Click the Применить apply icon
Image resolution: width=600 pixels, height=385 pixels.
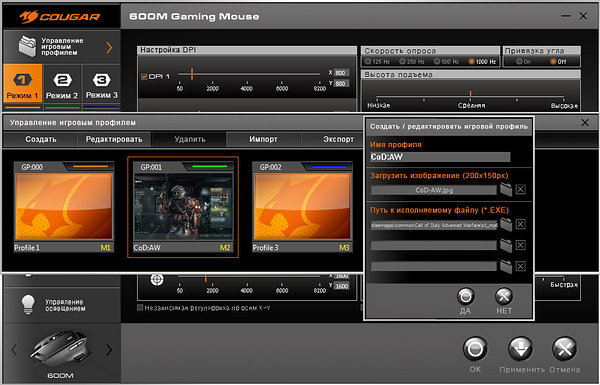pos(520,349)
